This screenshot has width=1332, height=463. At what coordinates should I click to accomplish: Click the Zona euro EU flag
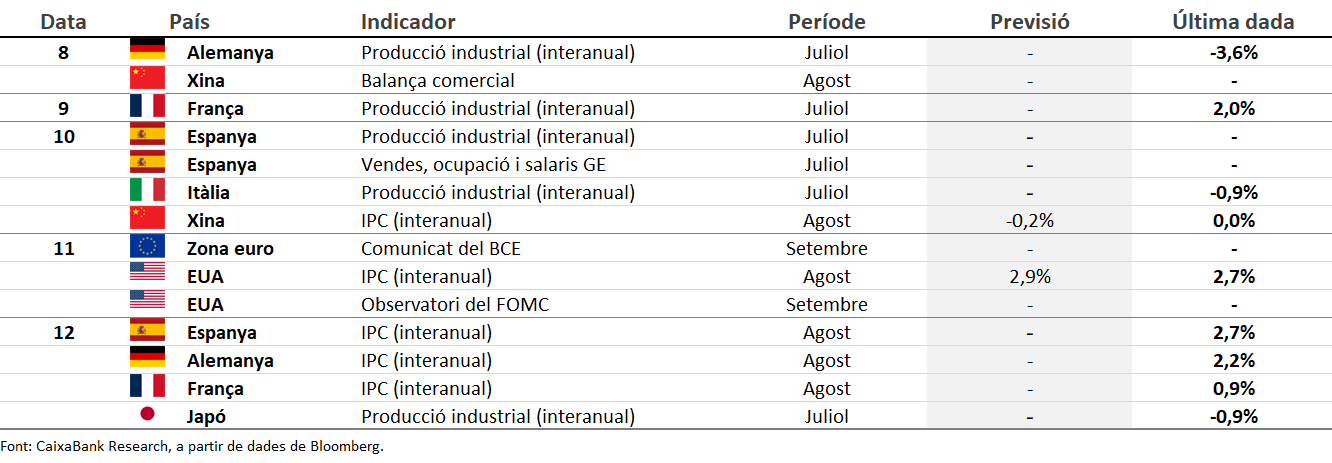(147, 248)
